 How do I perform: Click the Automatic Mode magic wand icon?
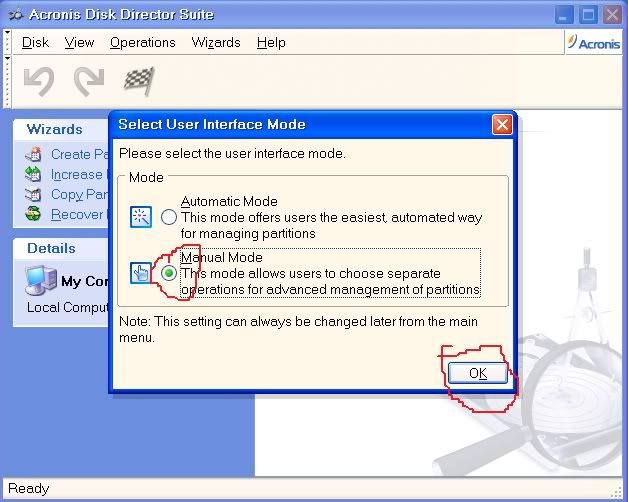(141, 217)
